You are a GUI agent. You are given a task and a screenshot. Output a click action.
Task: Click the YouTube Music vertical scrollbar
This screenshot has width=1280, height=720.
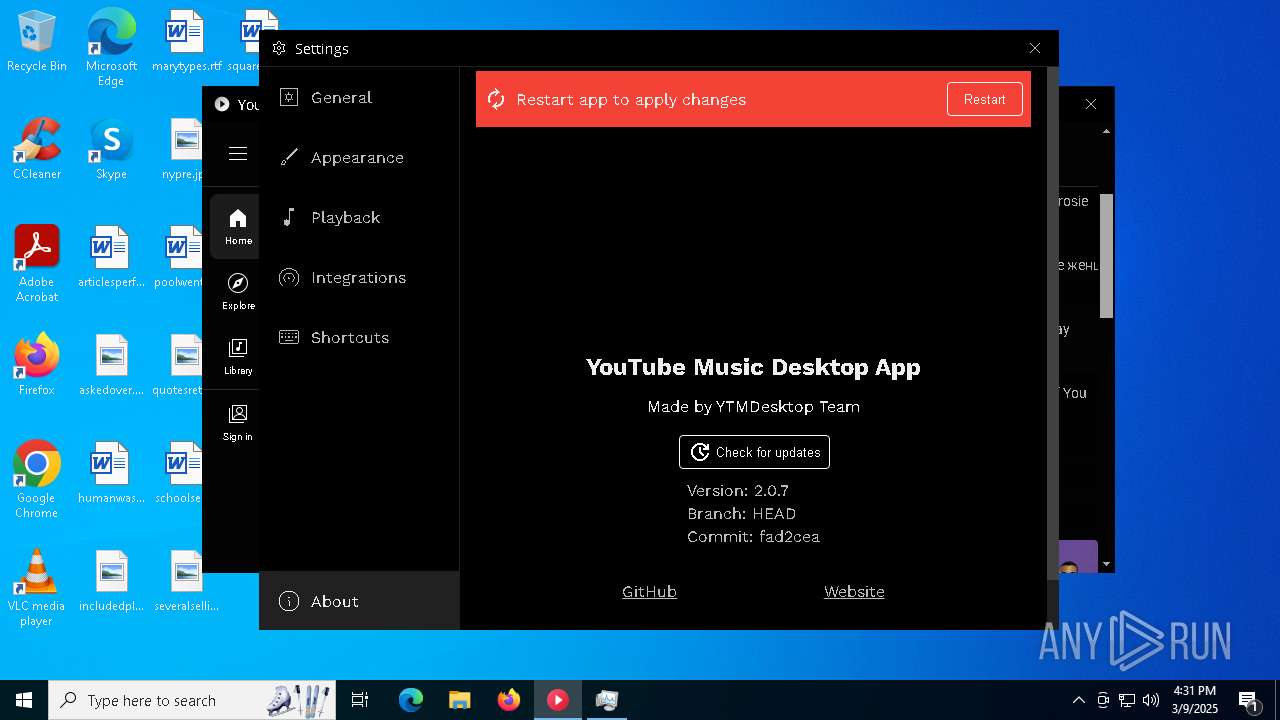point(1106,256)
